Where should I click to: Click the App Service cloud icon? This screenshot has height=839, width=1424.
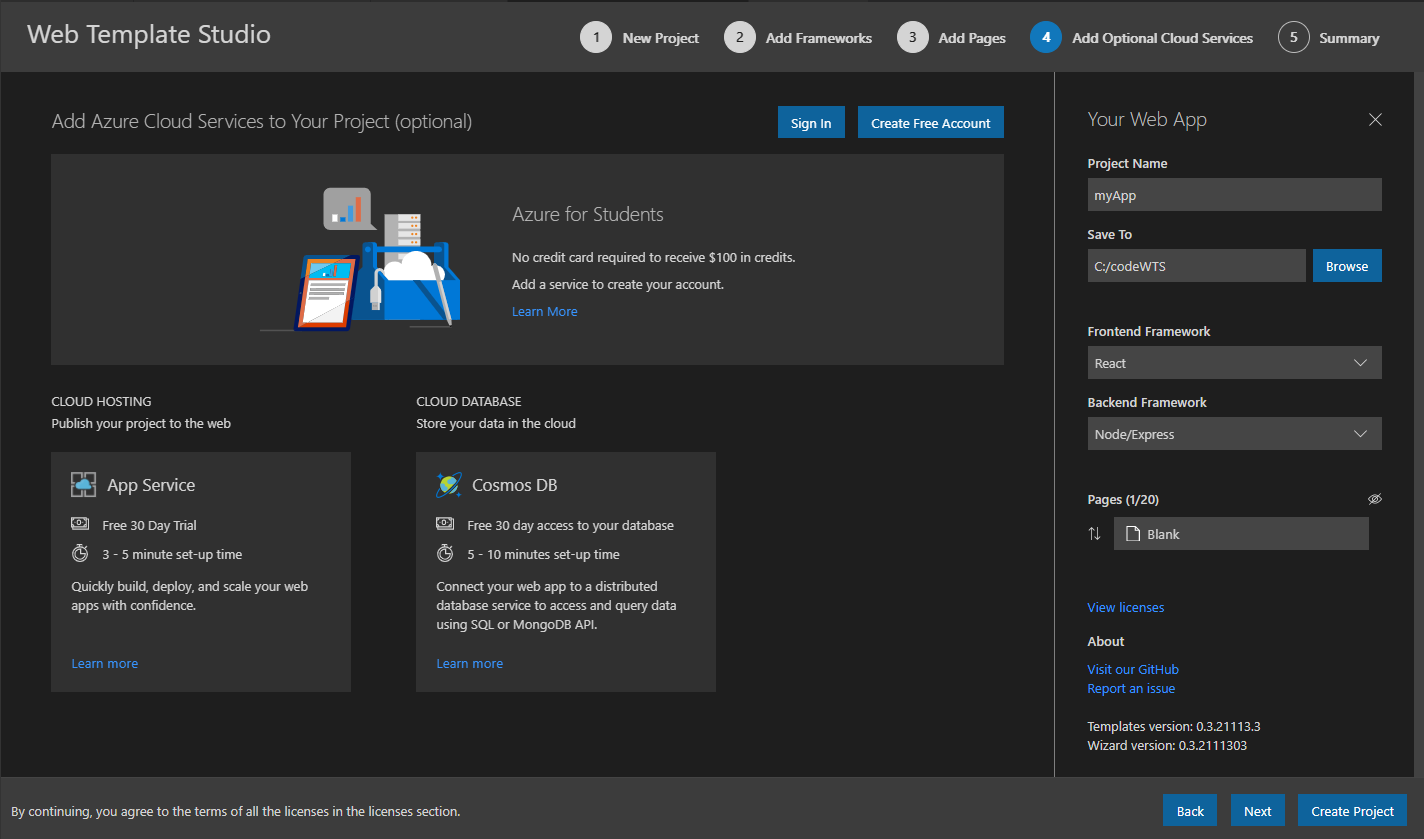pyautogui.click(x=83, y=485)
